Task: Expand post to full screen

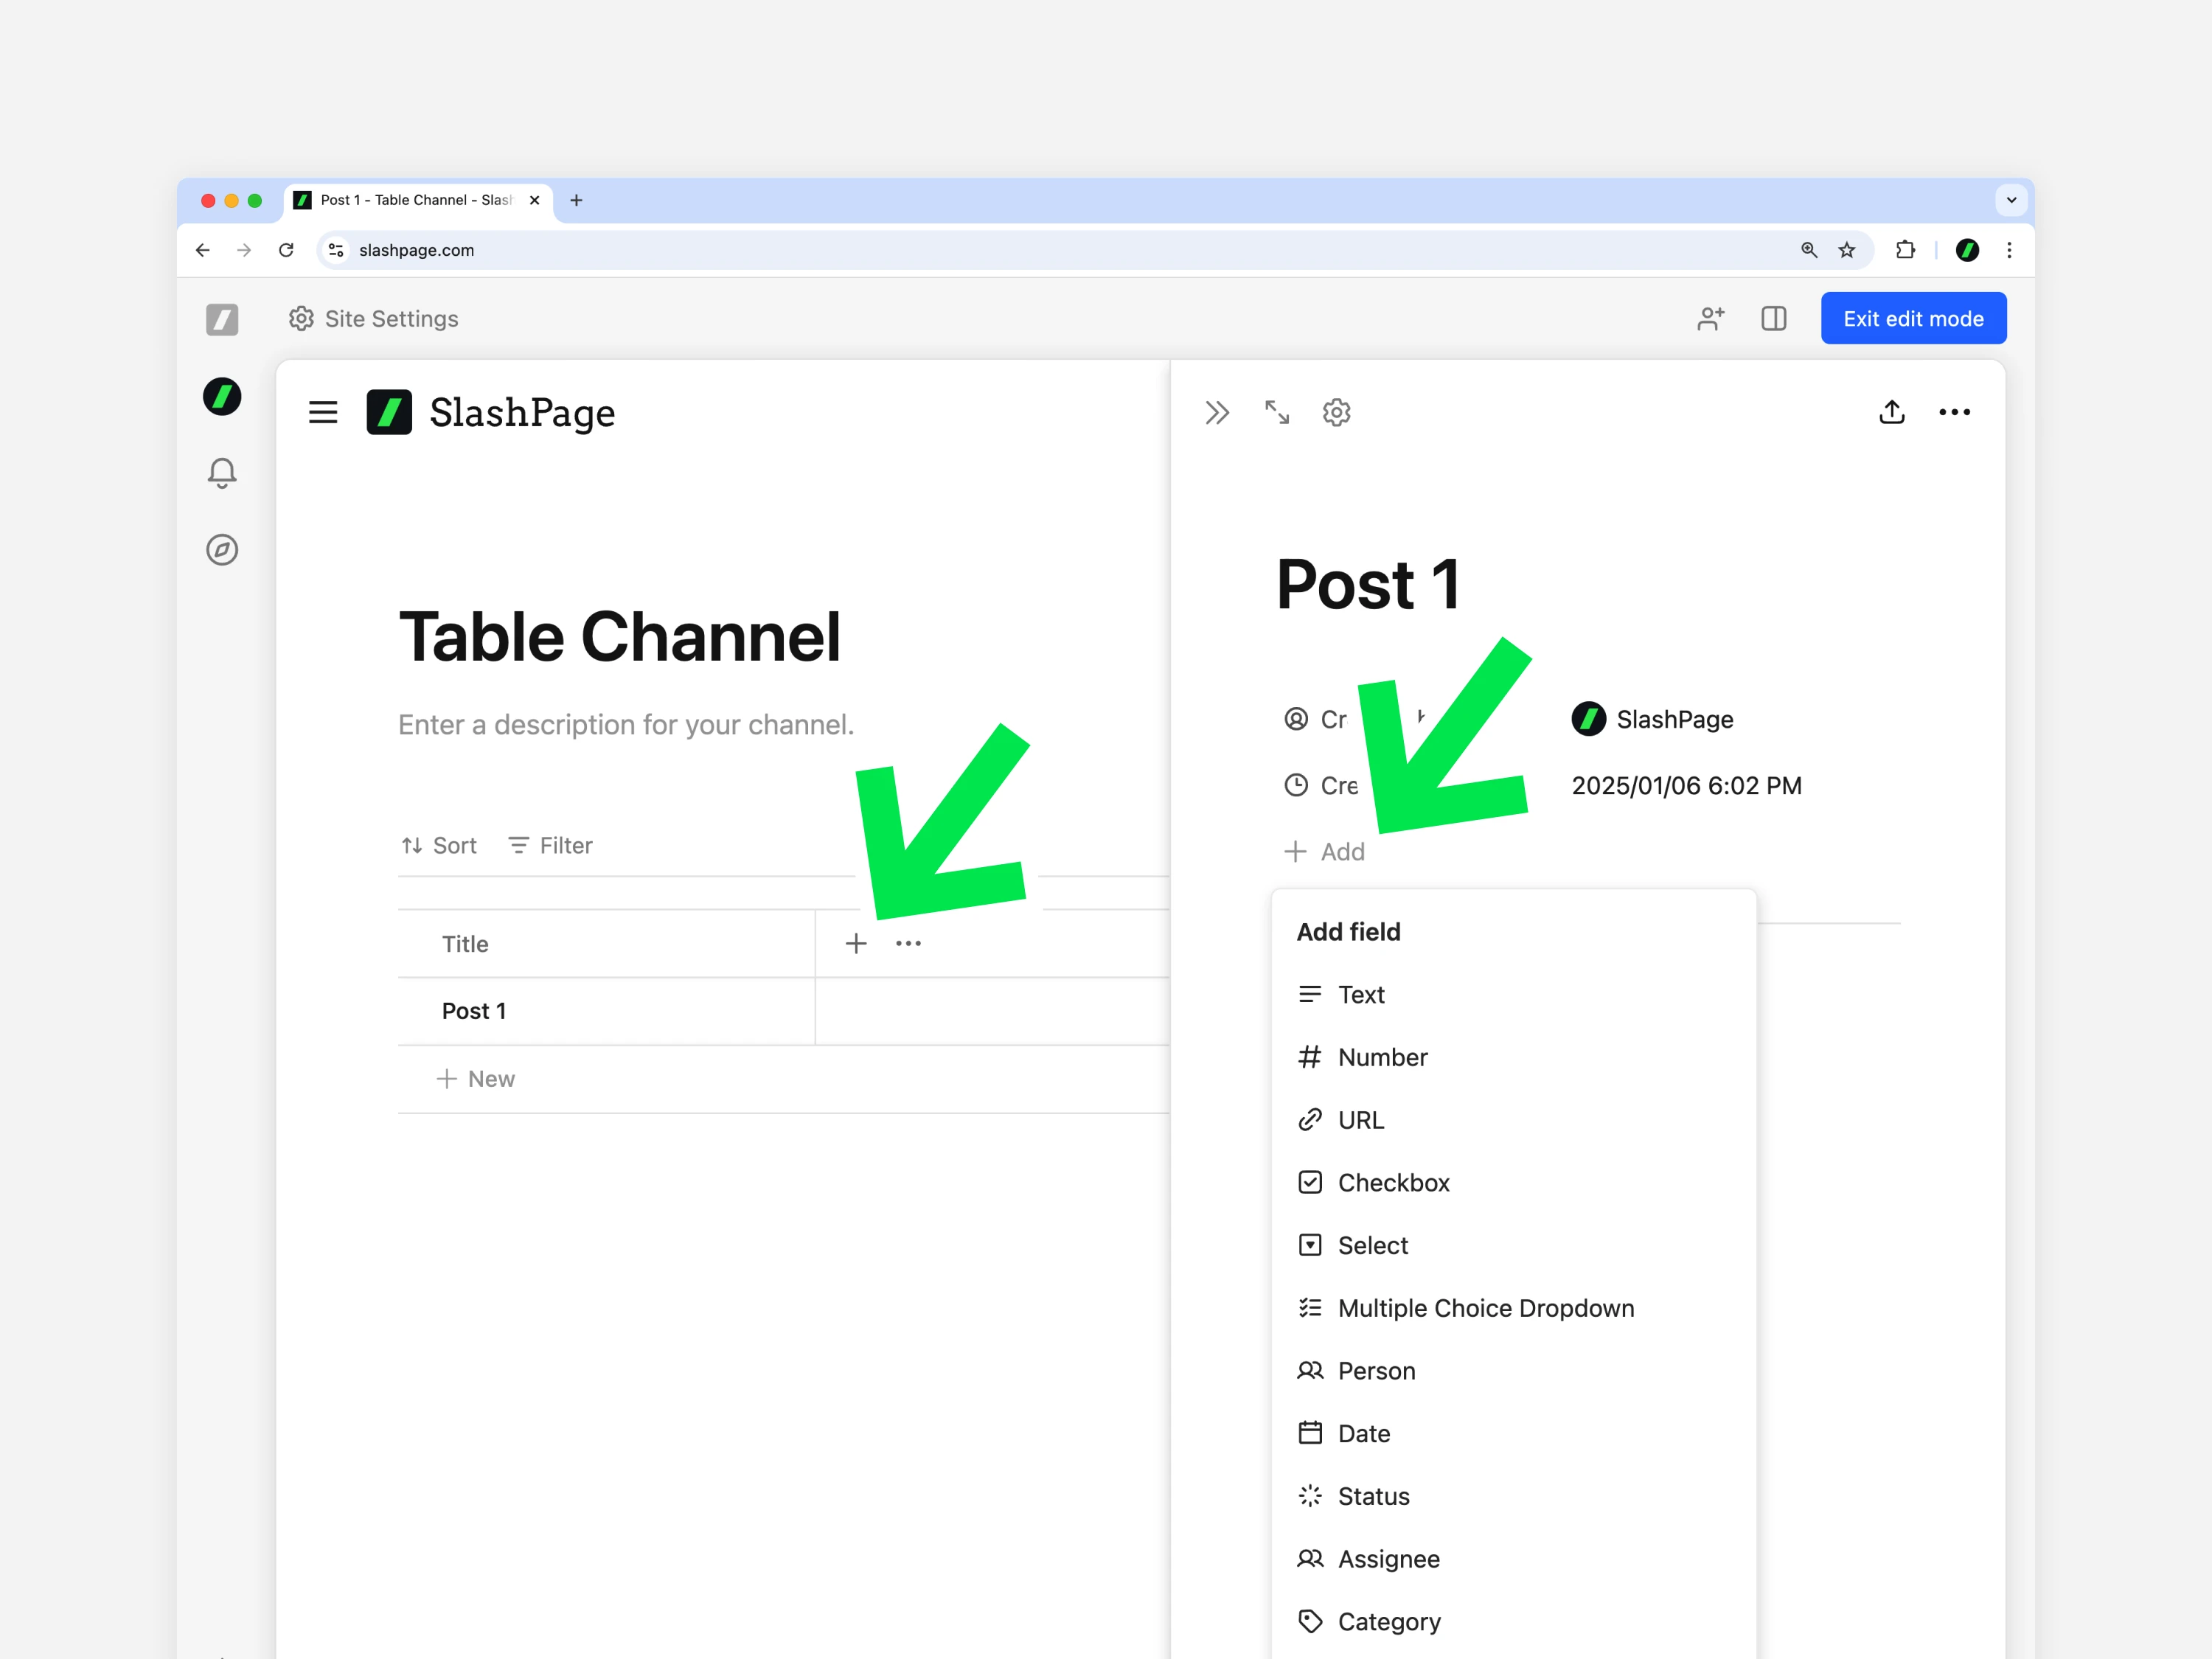Action: [1277, 412]
